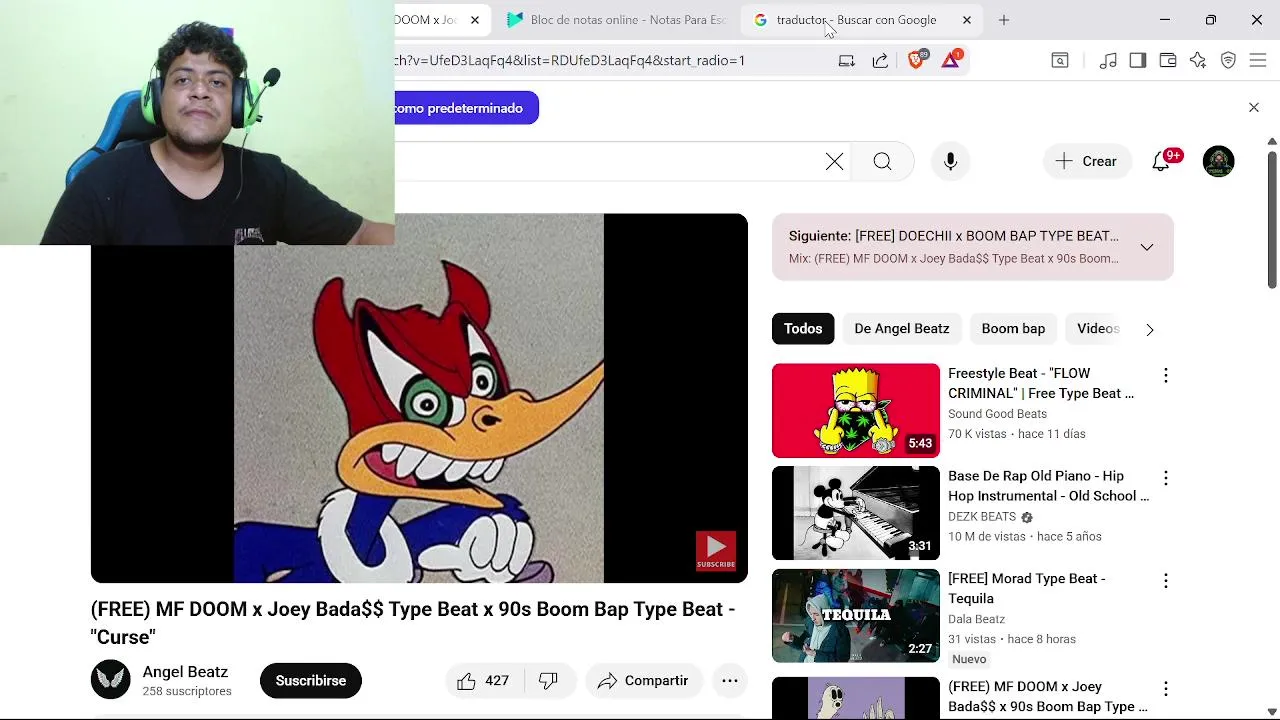This screenshot has height=720, width=1280.
Task: Open a new browser tab
Action: (1004, 20)
